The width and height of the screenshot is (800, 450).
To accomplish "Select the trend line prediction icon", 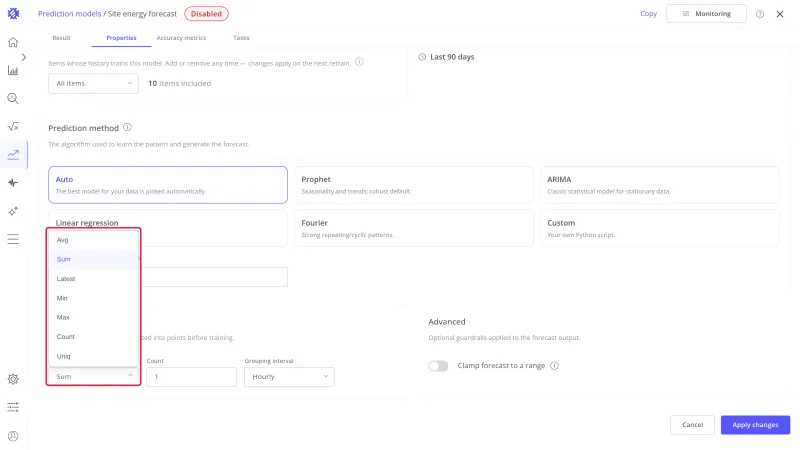I will (13, 155).
